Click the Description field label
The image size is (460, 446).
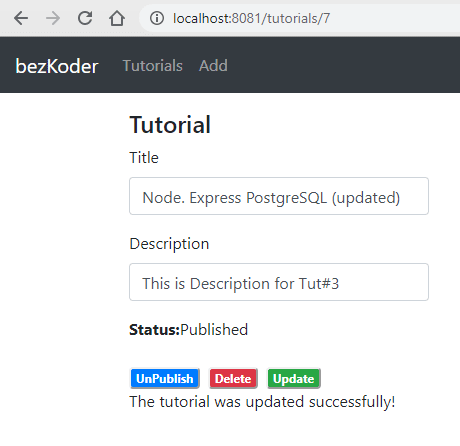(169, 244)
